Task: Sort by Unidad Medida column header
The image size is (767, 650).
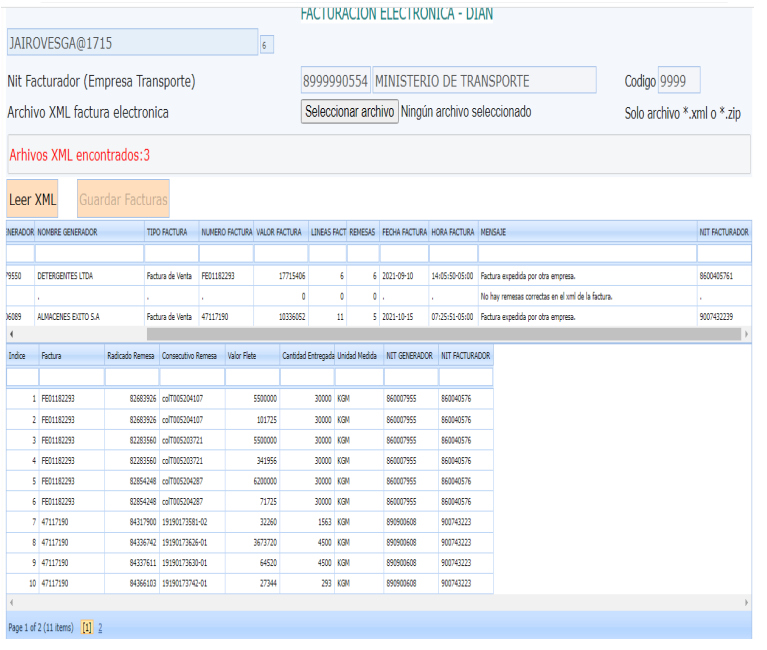Action: (360, 356)
